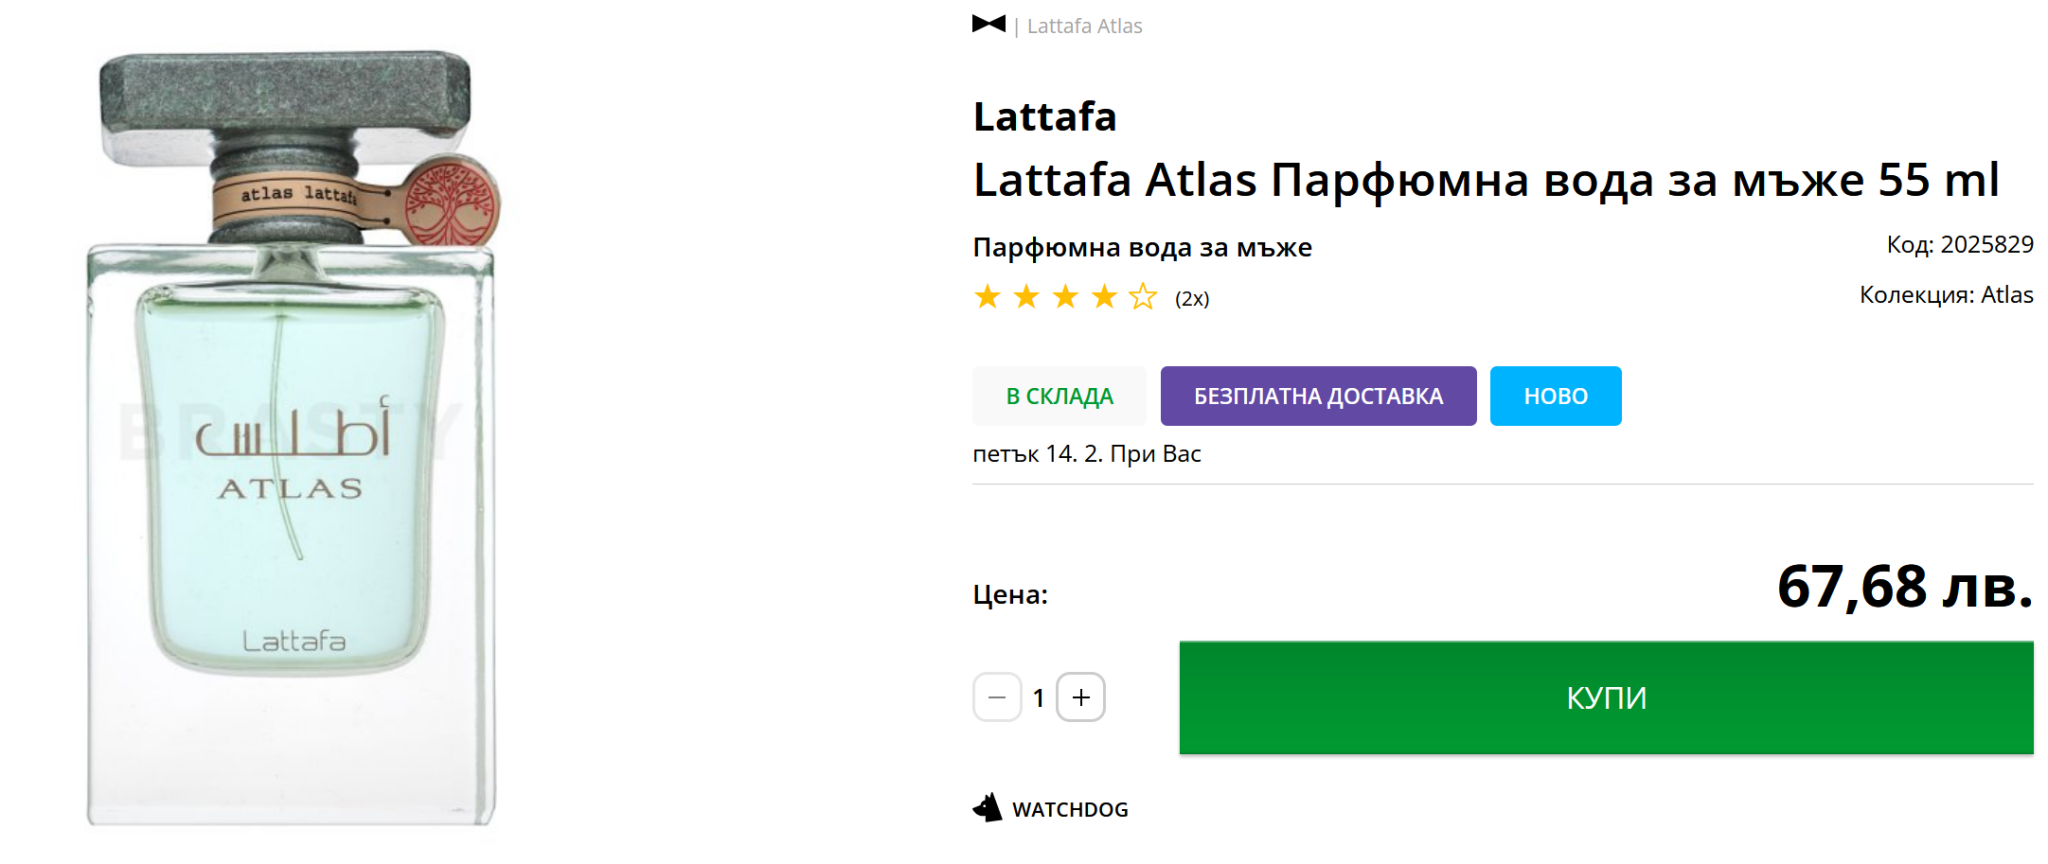The image size is (2048, 864).
Task: Click the empty fifth rating star
Action: click(x=1143, y=297)
